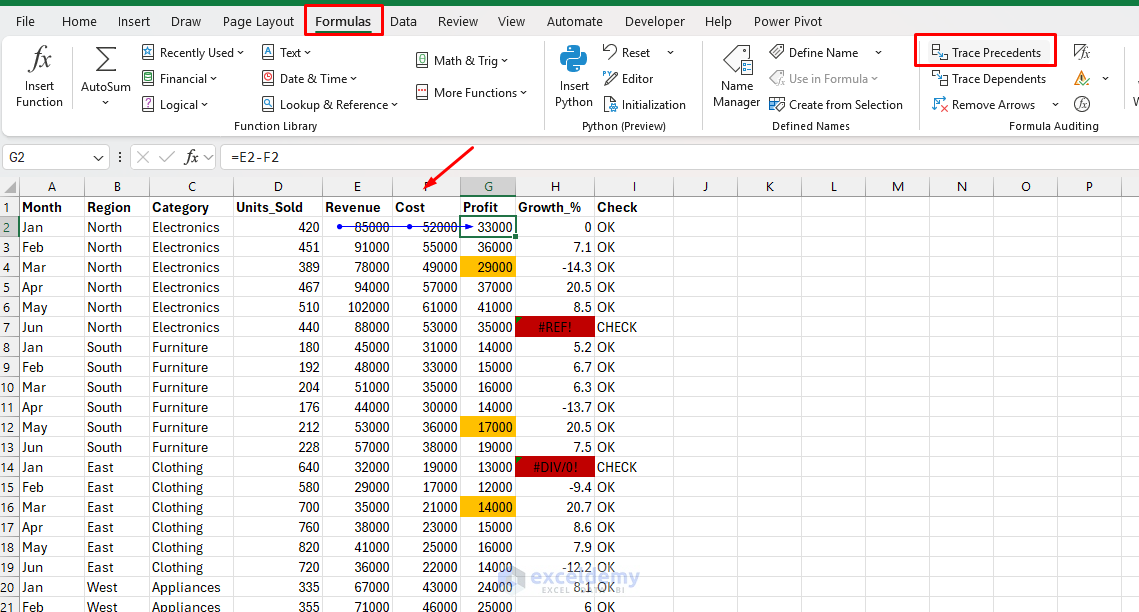Cancel formula entry with X icon
Screen dimensions: 1139x612
[x=143, y=157]
